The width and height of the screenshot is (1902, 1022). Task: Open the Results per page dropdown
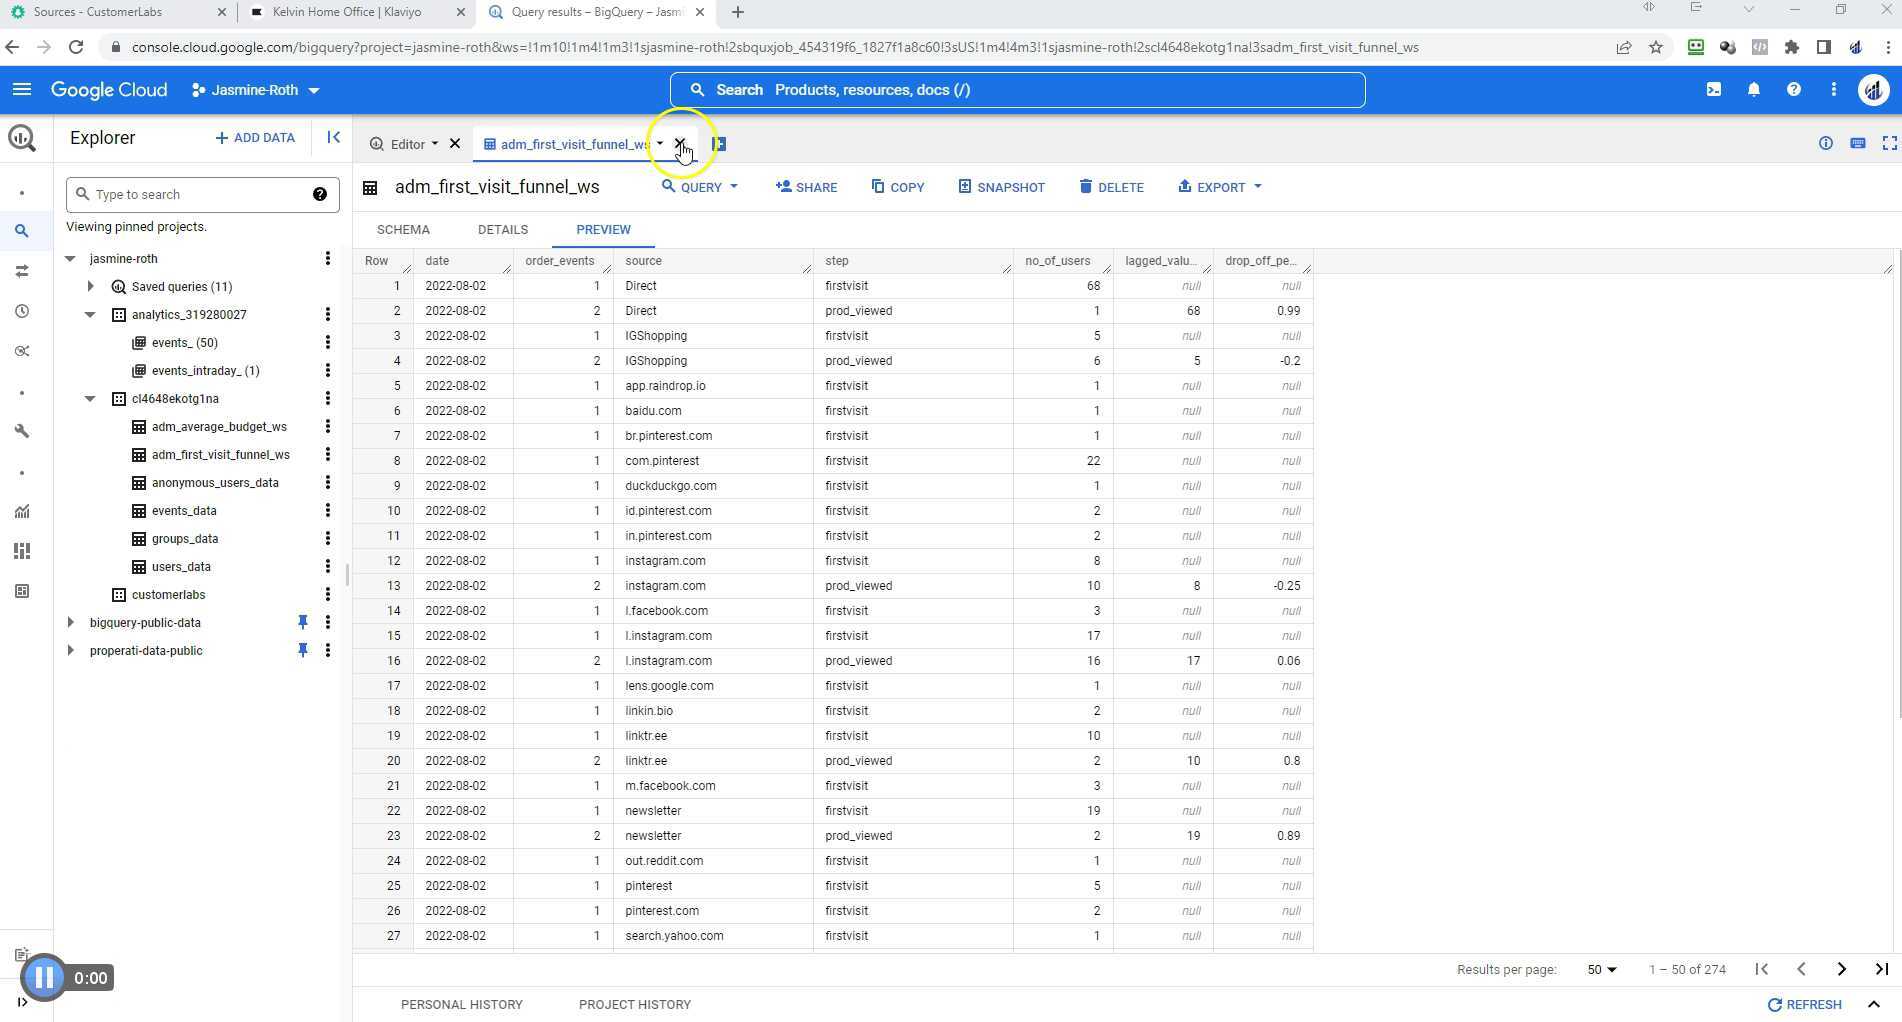tap(1600, 969)
